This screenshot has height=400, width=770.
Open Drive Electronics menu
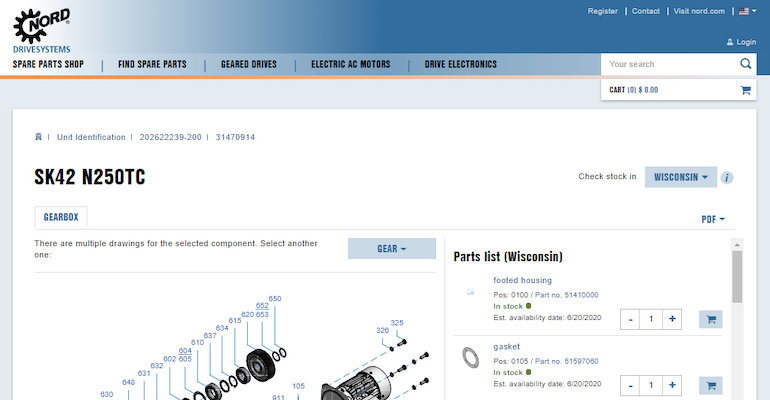(461, 64)
